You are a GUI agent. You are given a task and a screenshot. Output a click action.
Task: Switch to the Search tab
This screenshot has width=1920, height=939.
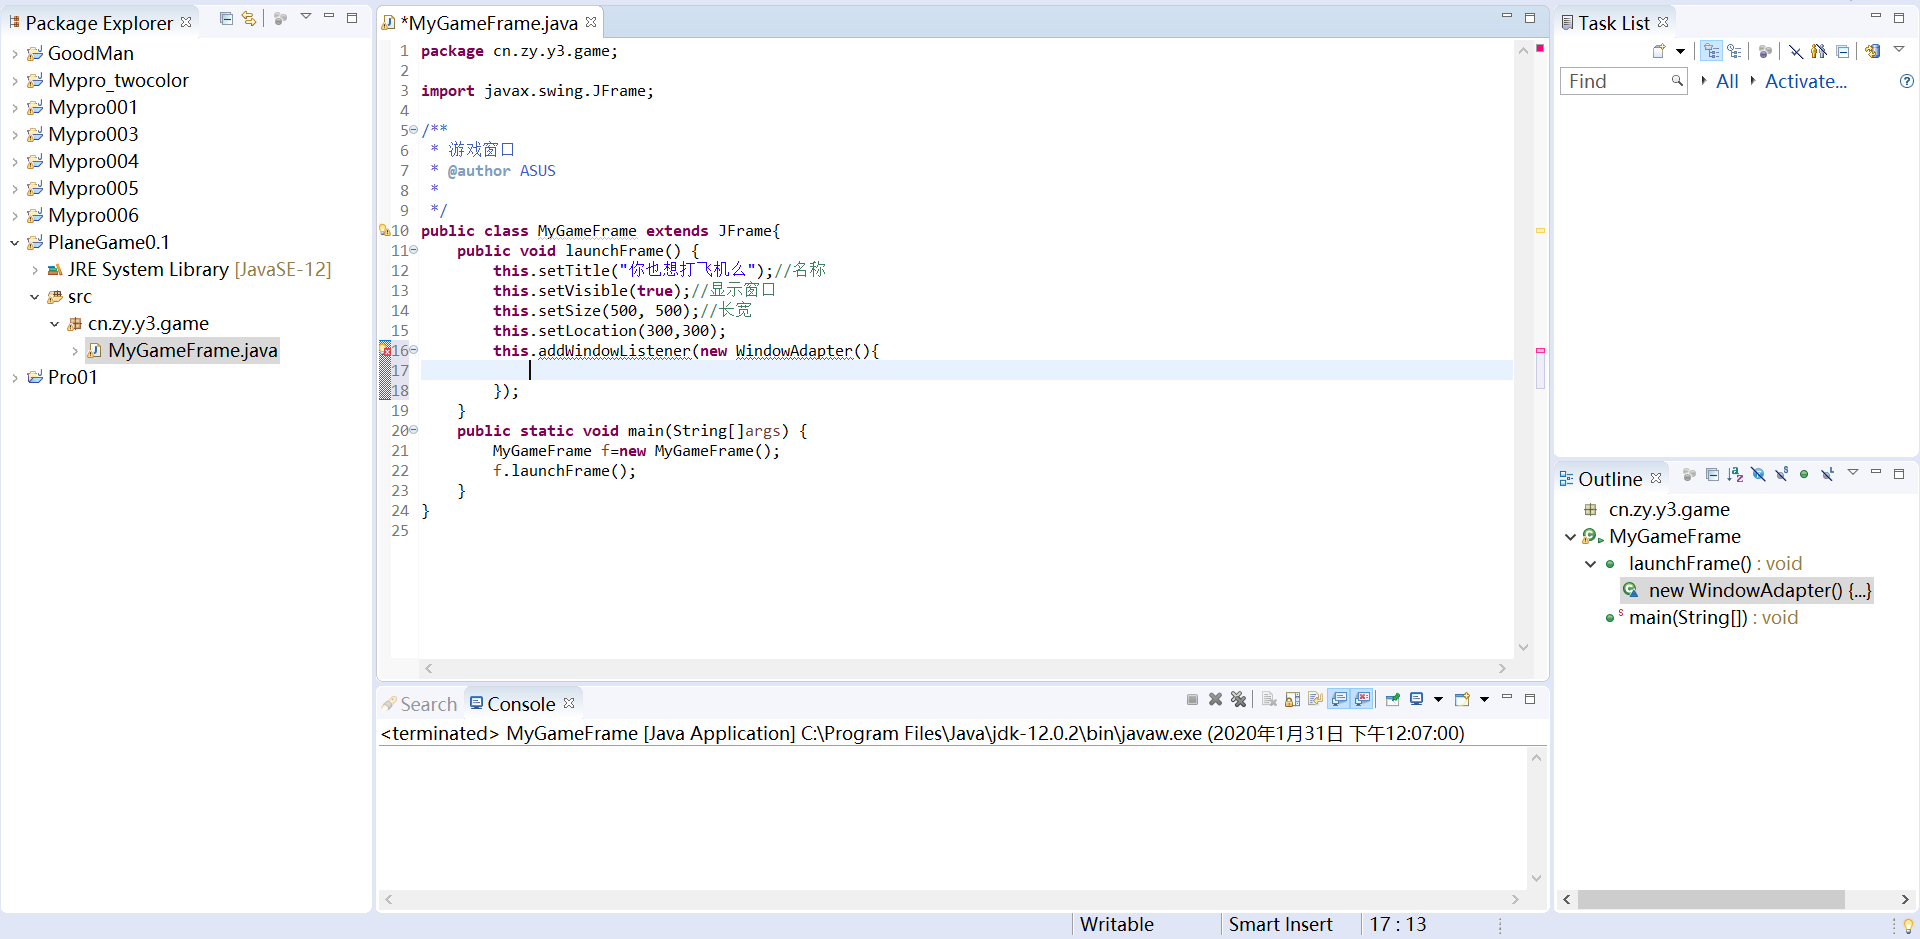[420, 704]
